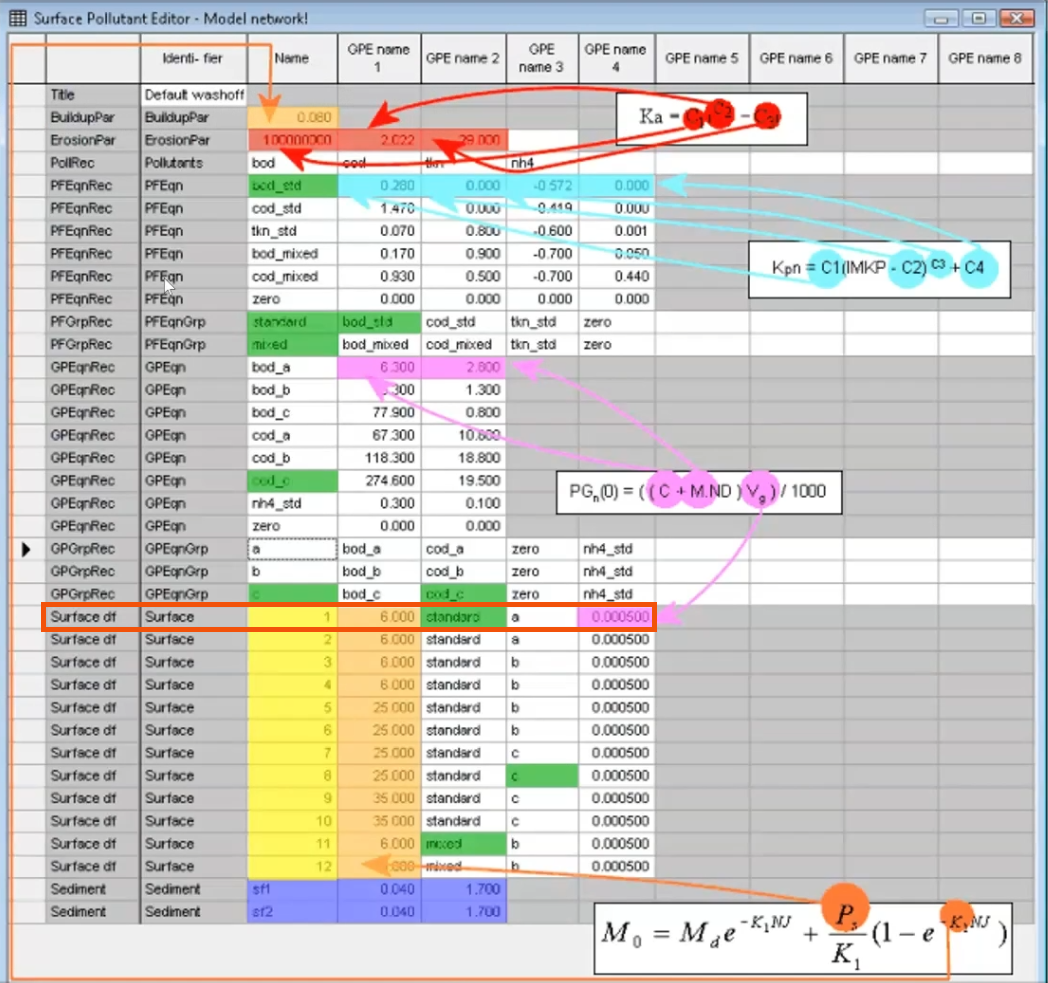Select the green cod_c GPEqn name cell

click(292, 481)
